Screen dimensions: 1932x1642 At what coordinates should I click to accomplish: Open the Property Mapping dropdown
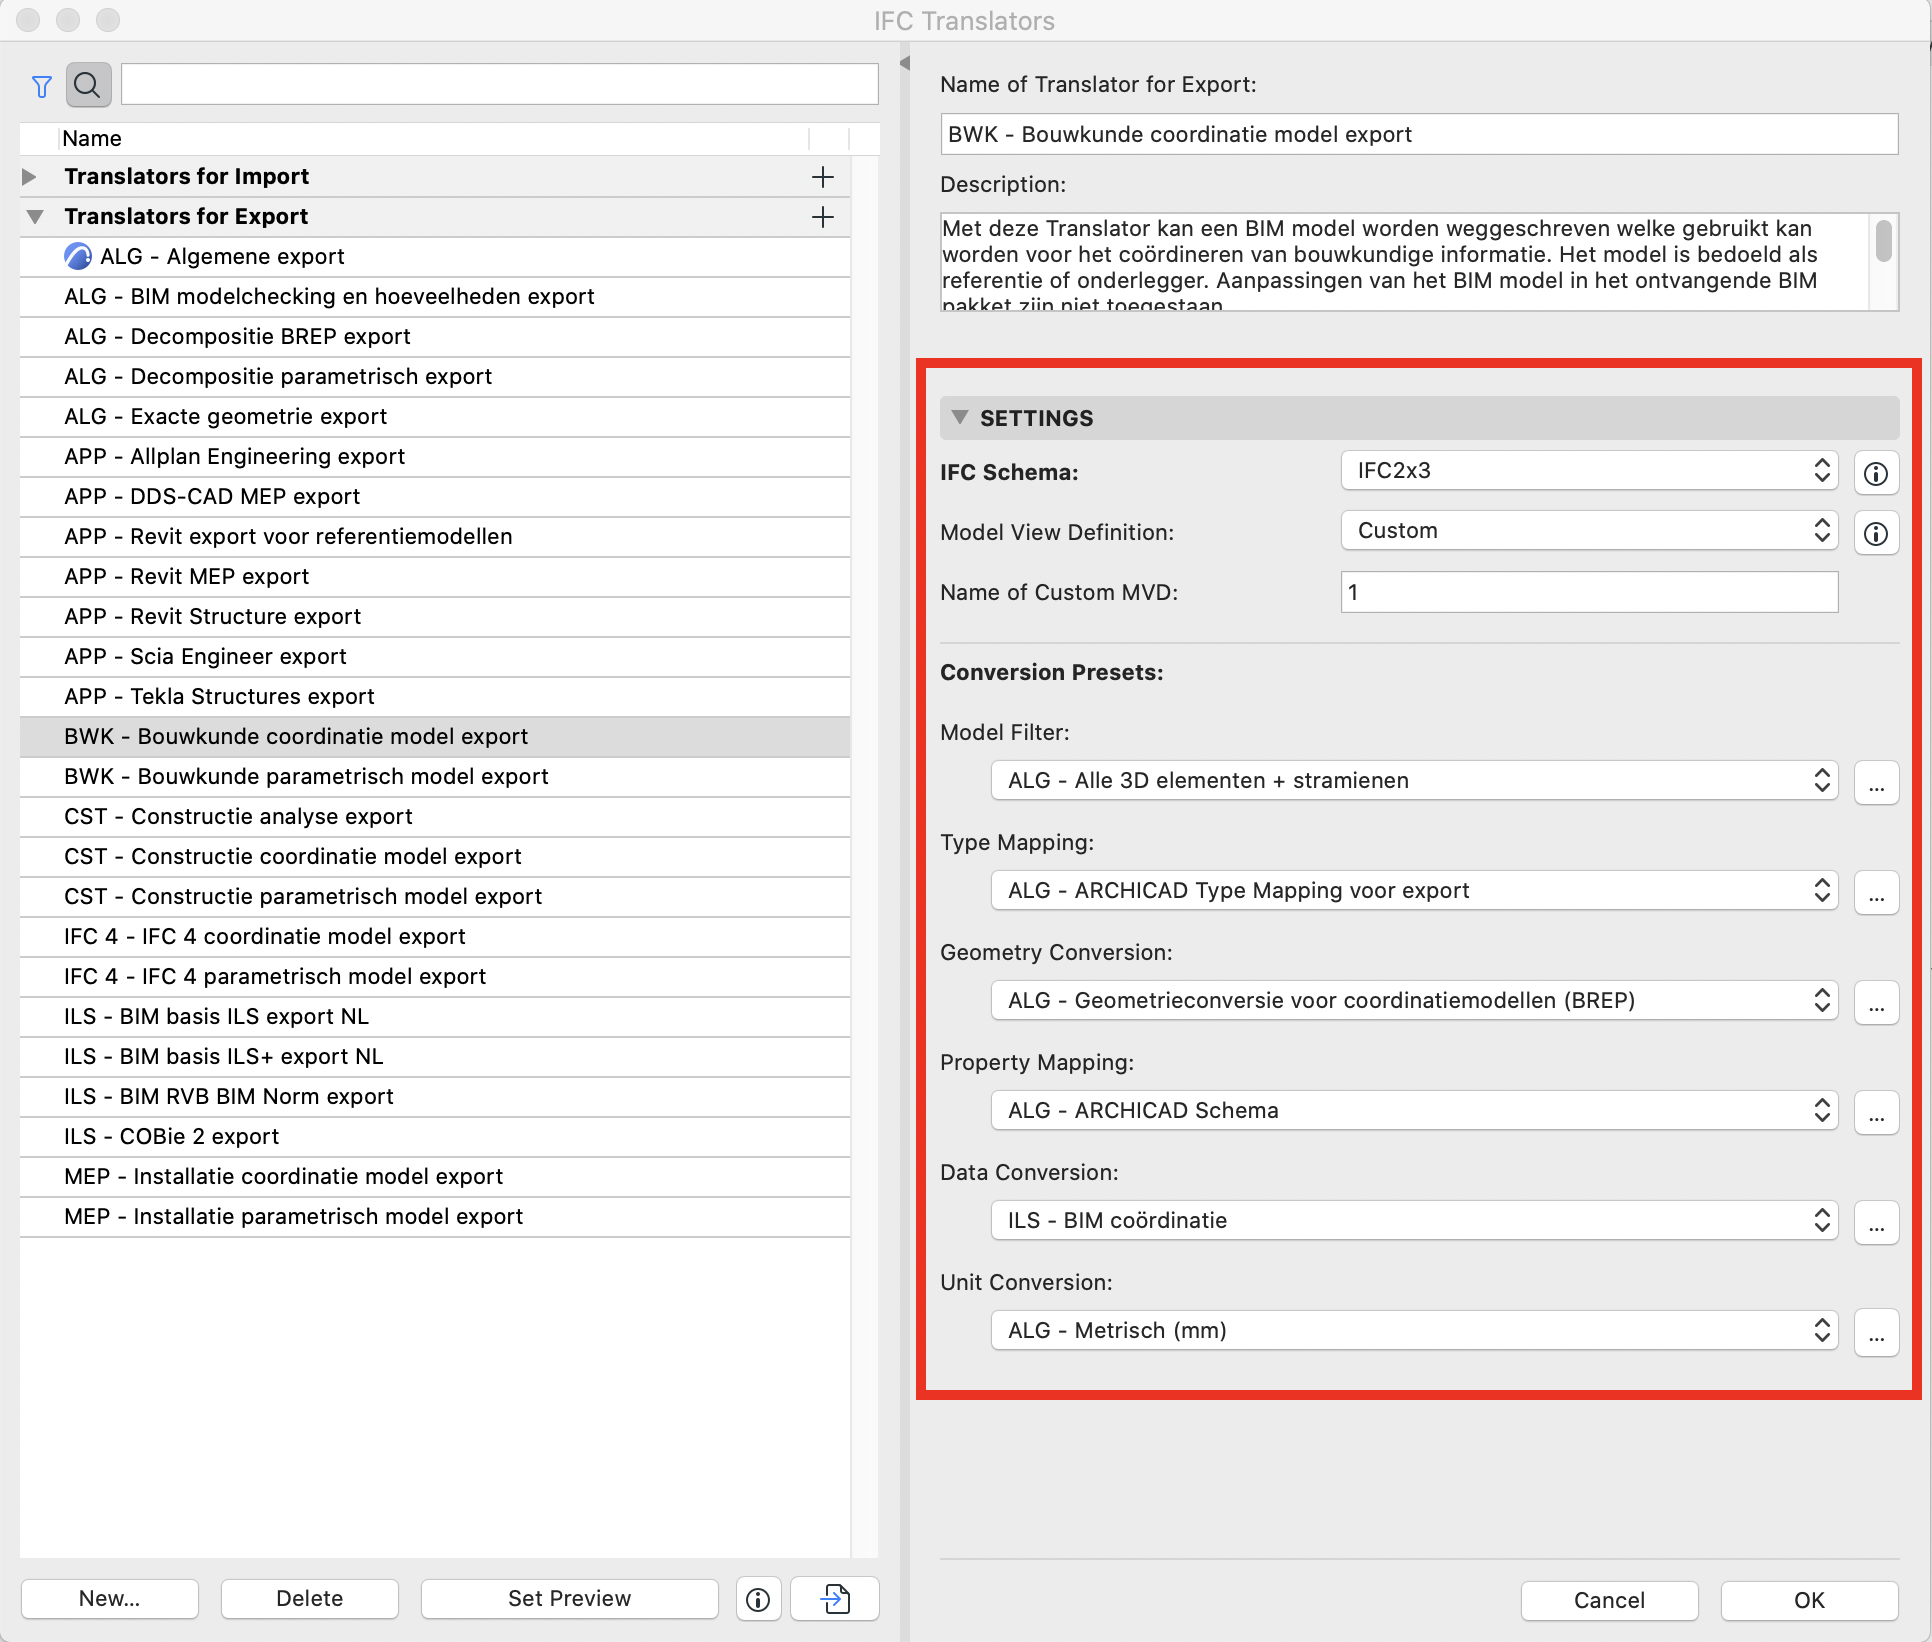[x=1414, y=1111]
